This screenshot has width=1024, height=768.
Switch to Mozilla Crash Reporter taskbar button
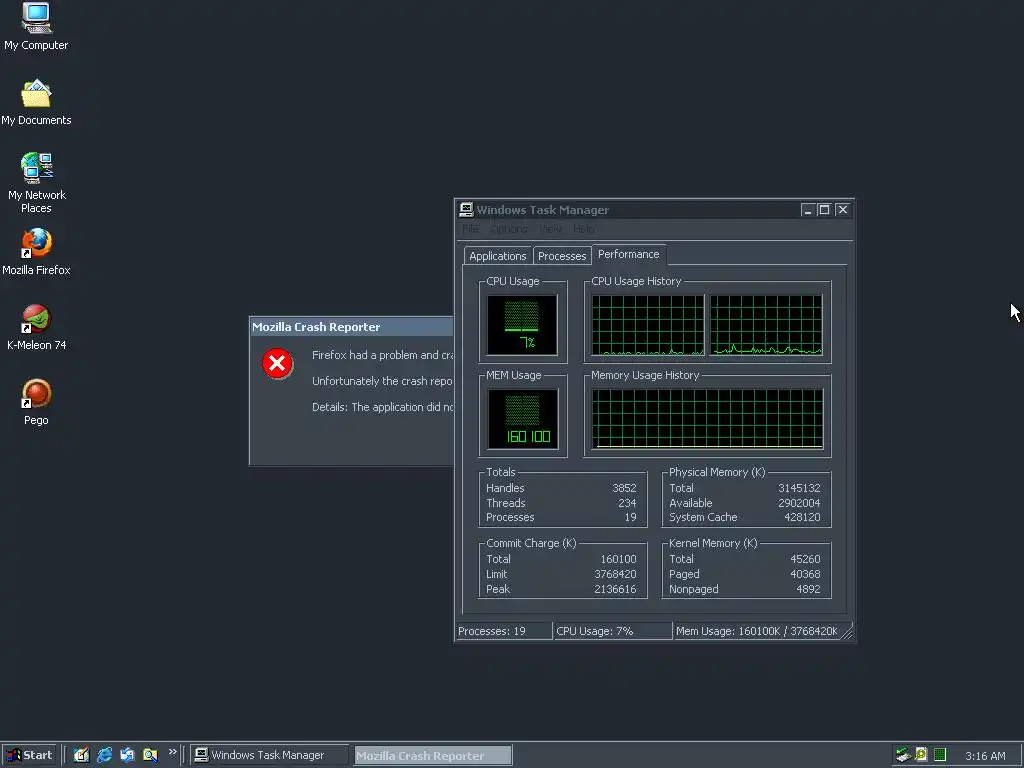(432, 756)
